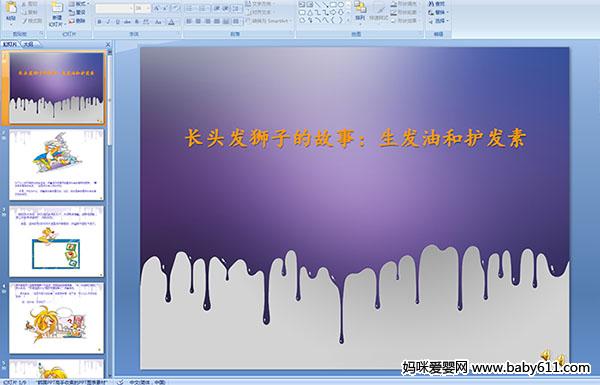
Task: Click Convert to SmartArt command
Action: point(269,21)
